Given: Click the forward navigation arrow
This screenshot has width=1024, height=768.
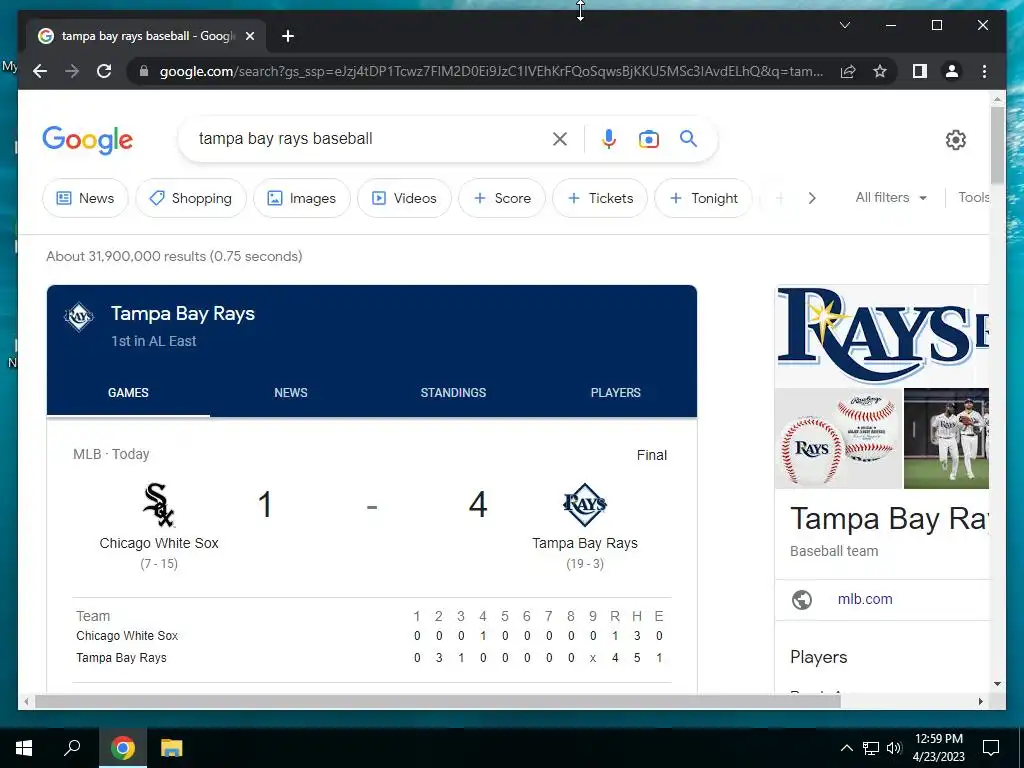Looking at the screenshot, I should click(72, 71).
